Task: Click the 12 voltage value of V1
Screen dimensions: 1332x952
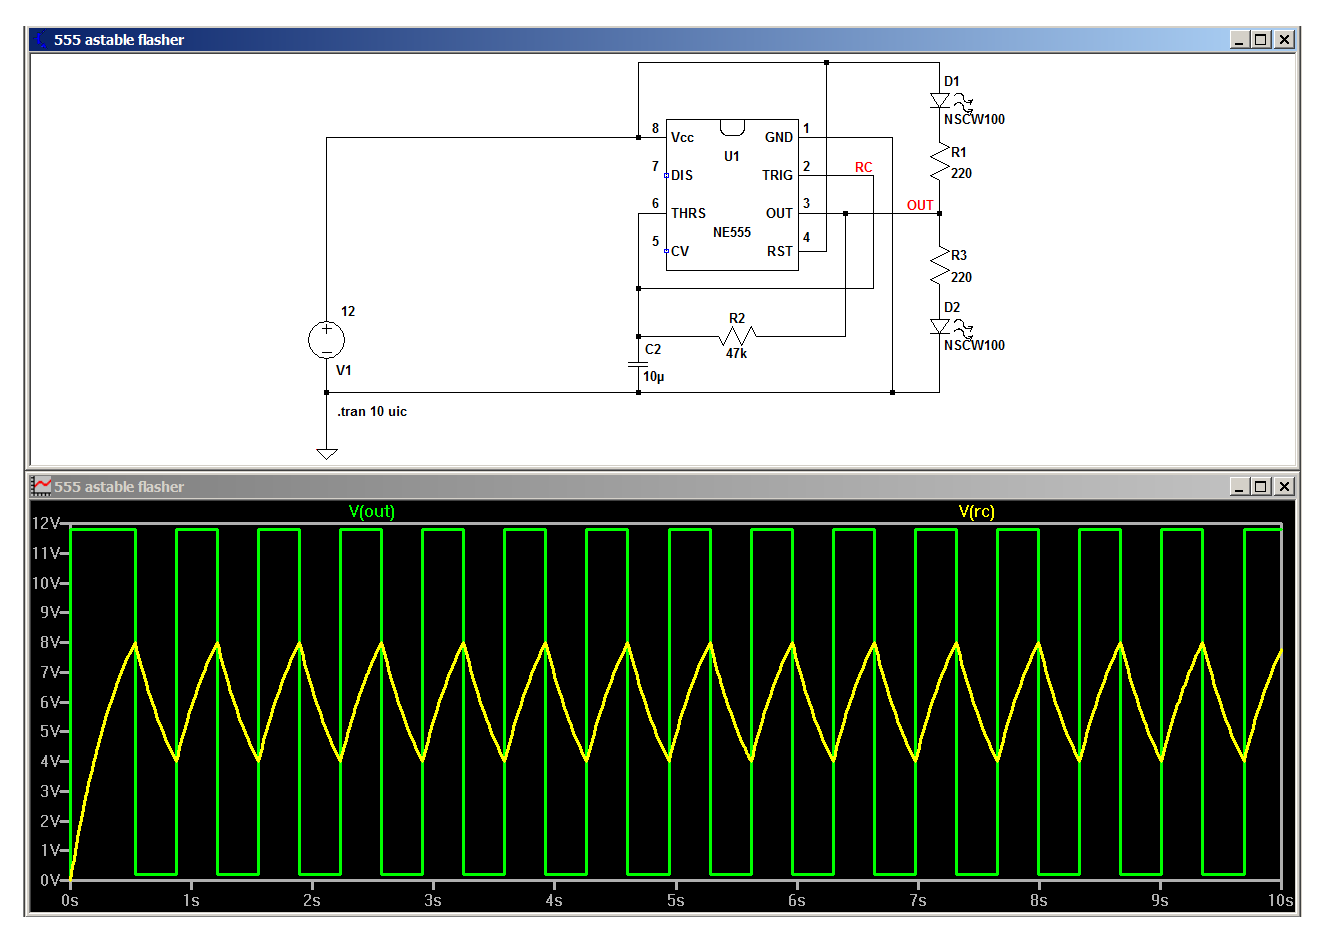Action: (x=348, y=311)
